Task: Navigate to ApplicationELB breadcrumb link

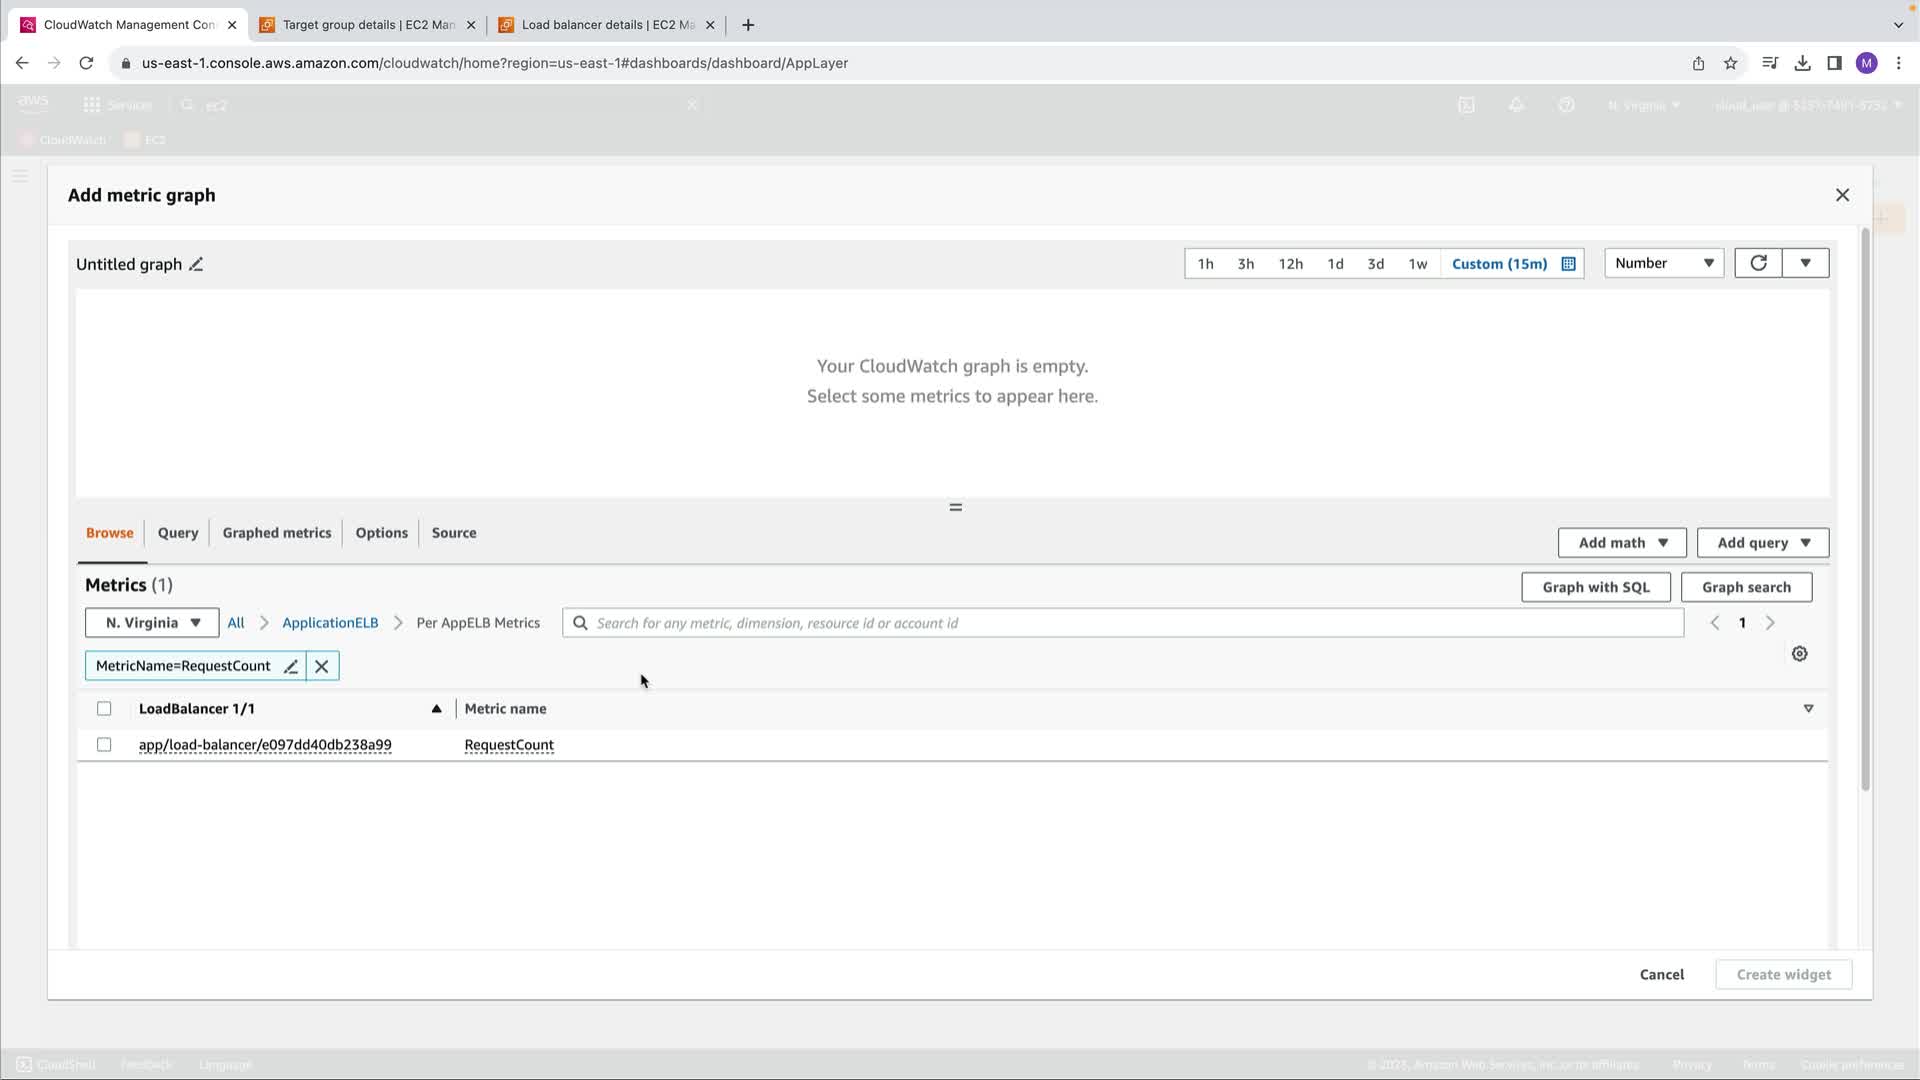Action: pyautogui.click(x=330, y=623)
